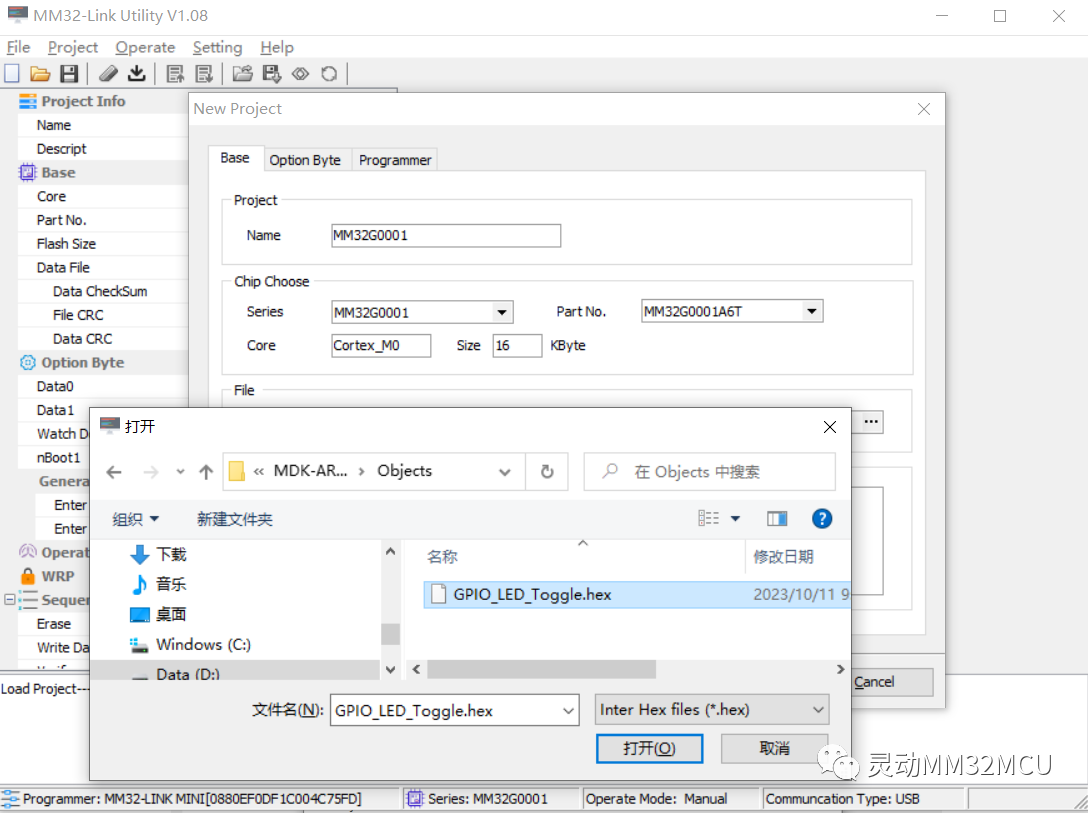
Task: Open the Series dropdown
Action: point(502,312)
